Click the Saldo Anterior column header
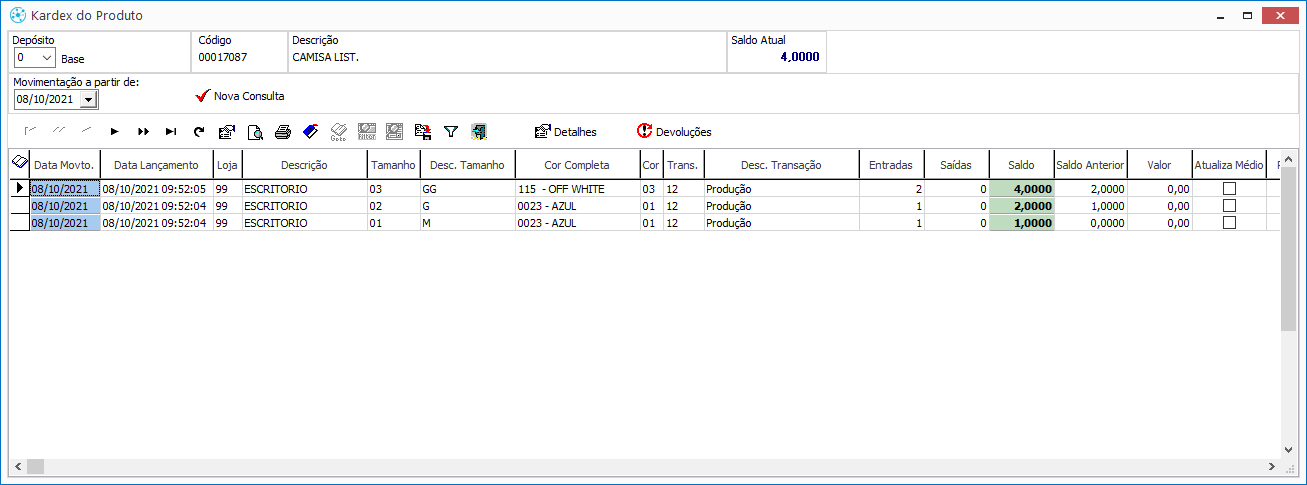1307x485 pixels. [x=1090, y=165]
